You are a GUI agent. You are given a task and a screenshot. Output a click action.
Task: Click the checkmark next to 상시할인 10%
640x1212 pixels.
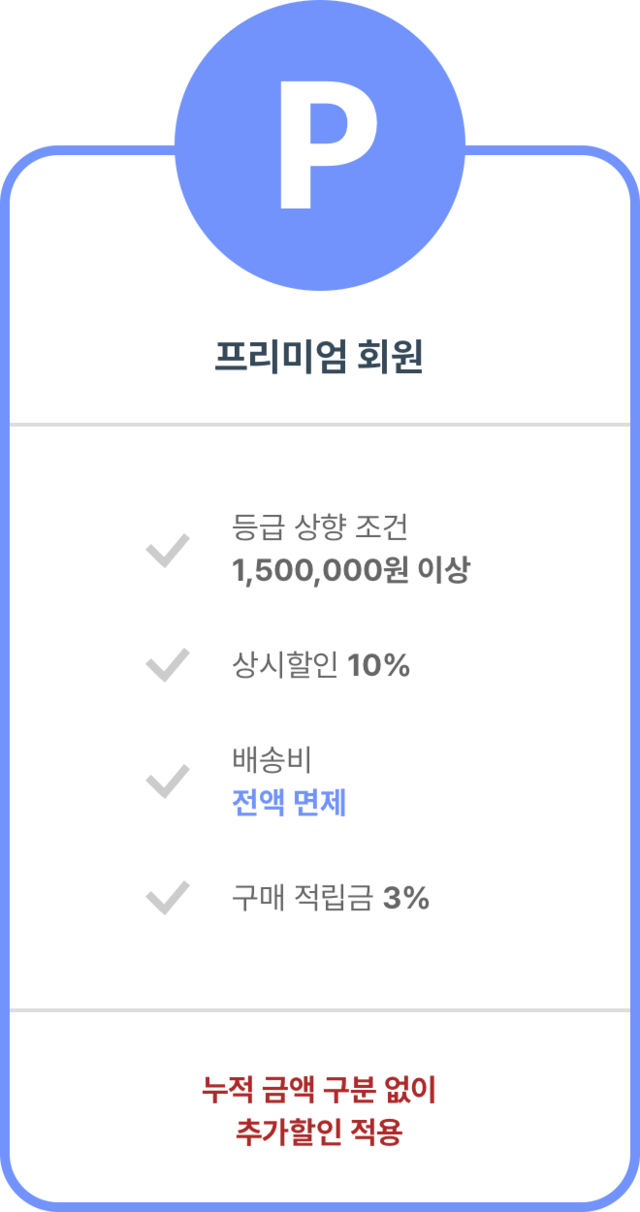167,665
